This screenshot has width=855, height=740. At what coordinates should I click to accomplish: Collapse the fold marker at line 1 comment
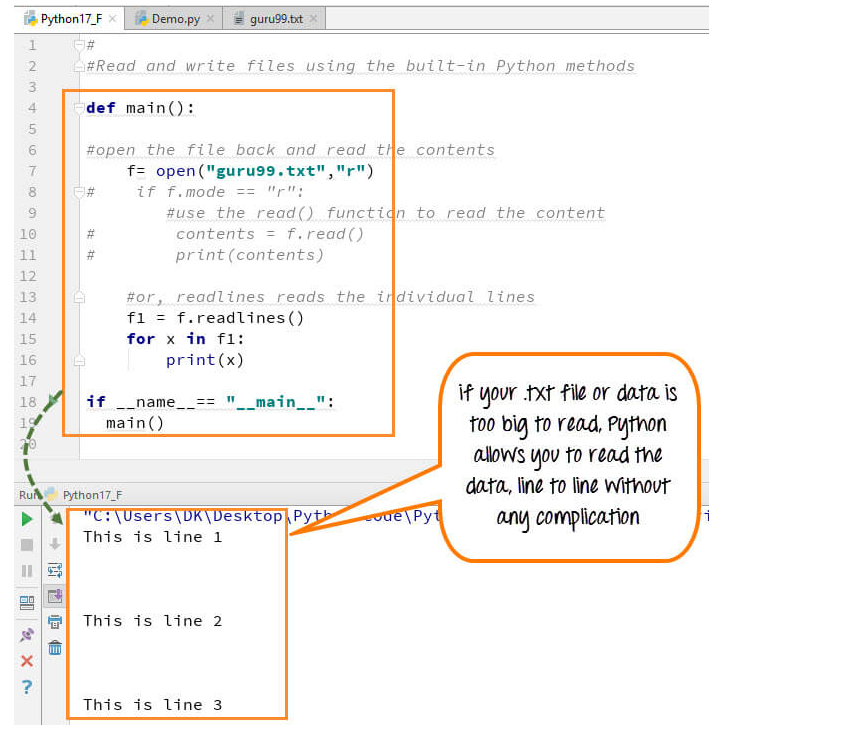[x=77, y=45]
